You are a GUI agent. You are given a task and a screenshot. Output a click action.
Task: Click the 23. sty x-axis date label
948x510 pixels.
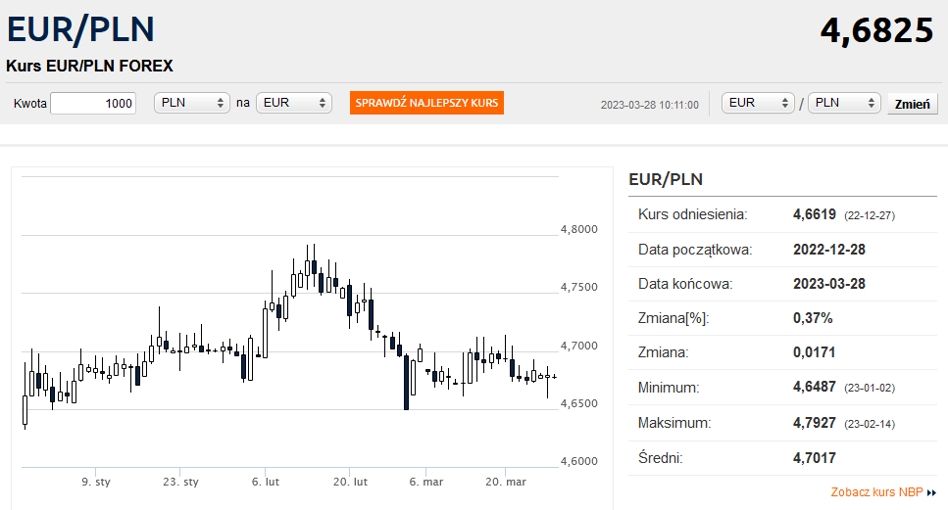point(180,482)
